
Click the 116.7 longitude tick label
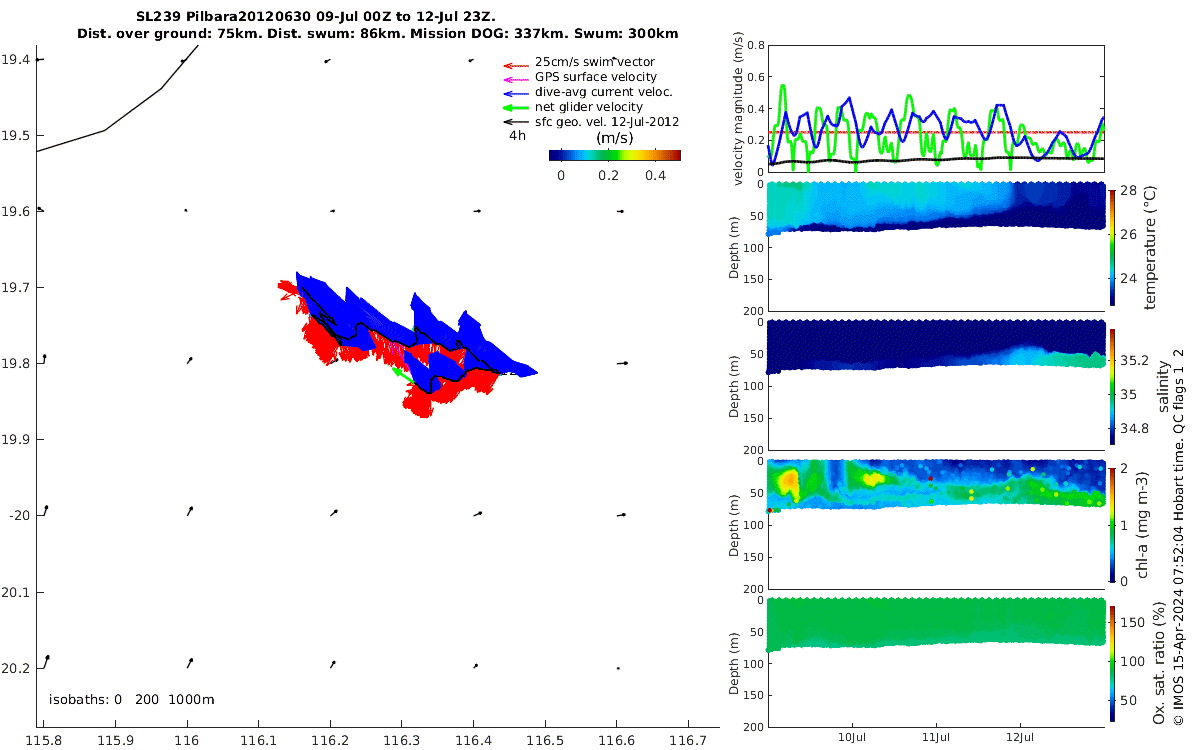tap(688, 740)
